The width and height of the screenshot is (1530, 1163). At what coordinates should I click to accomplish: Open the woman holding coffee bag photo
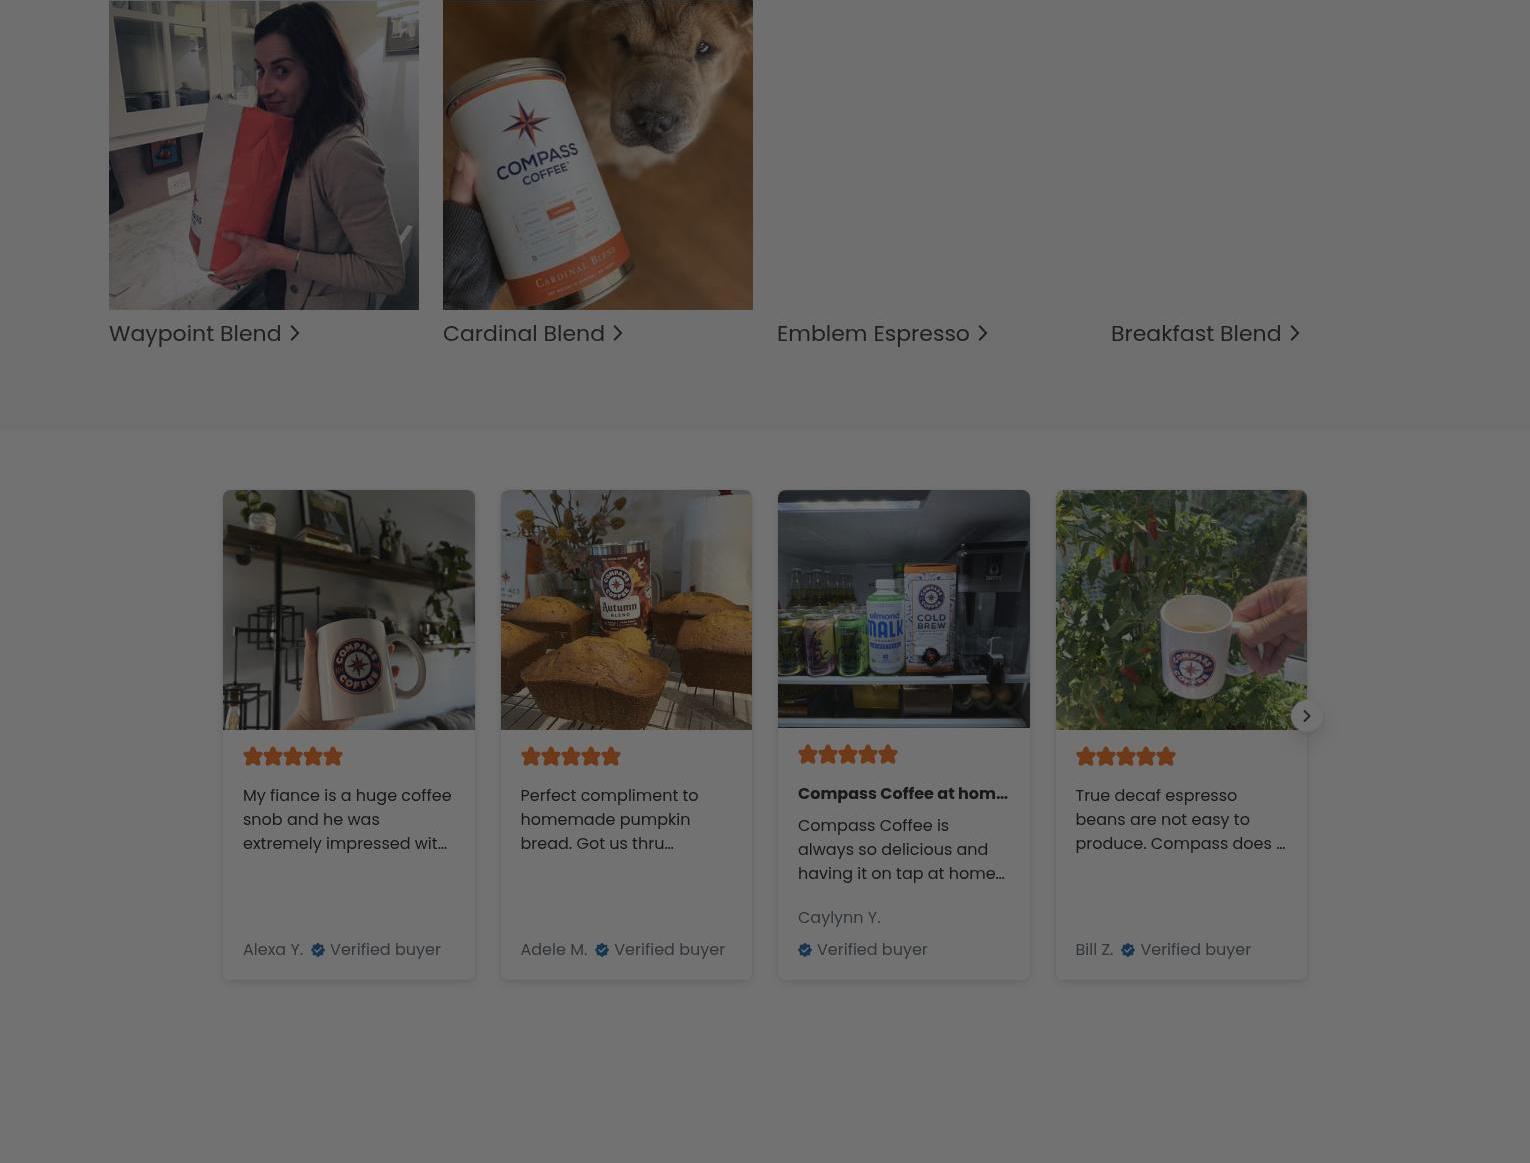pyautogui.click(x=264, y=155)
